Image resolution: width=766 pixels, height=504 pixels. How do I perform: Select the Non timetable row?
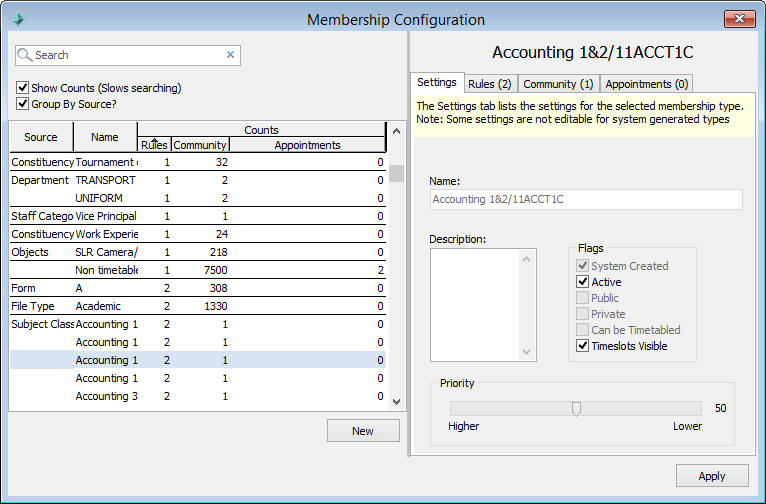(x=198, y=270)
